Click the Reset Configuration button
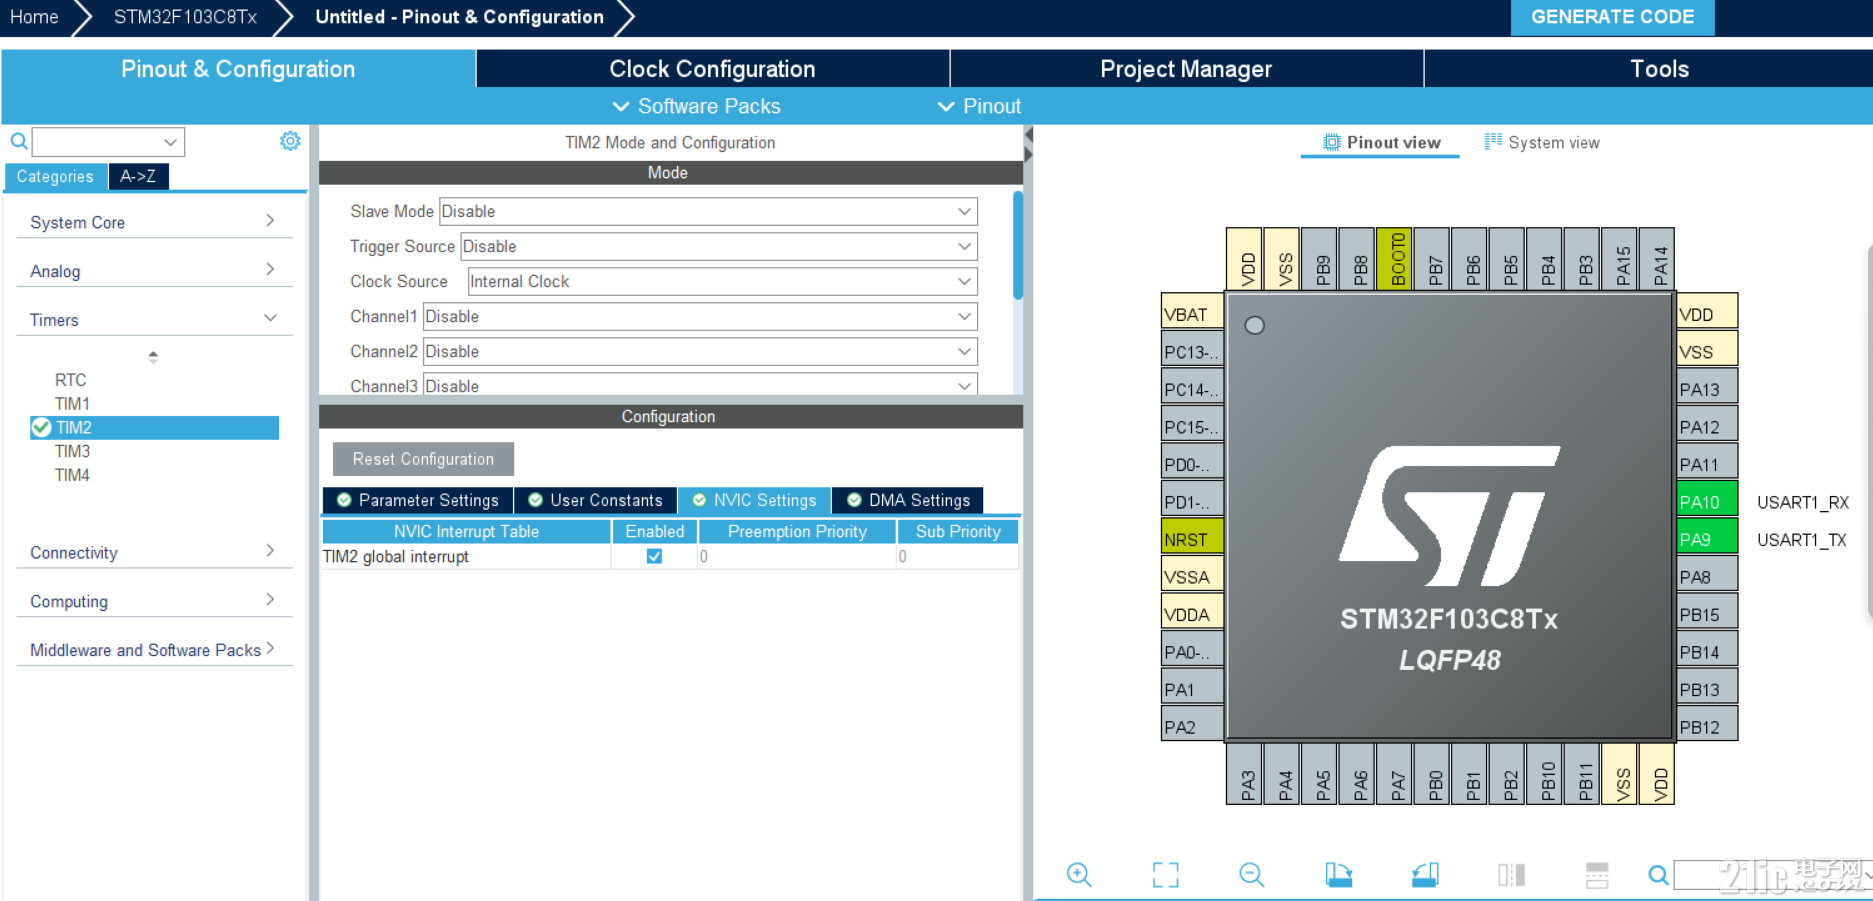Image resolution: width=1873 pixels, height=901 pixels. pos(423,459)
